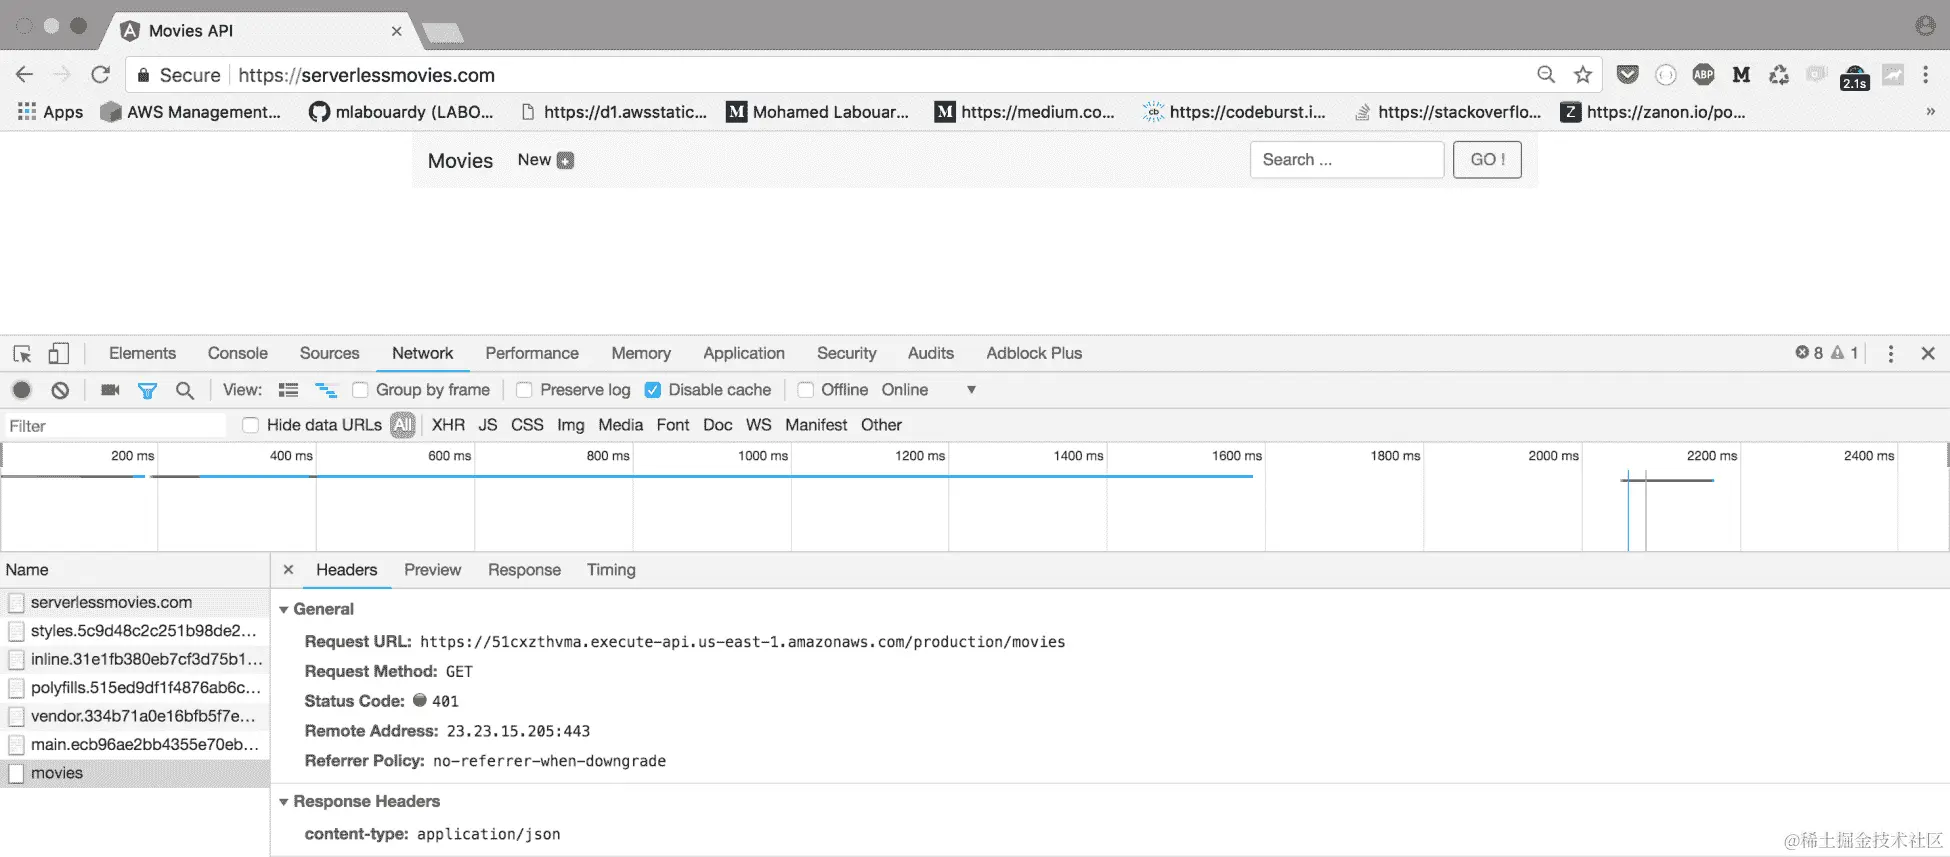Open the Pocket extension icon
1950x857 pixels.
(x=1628, y=75)
